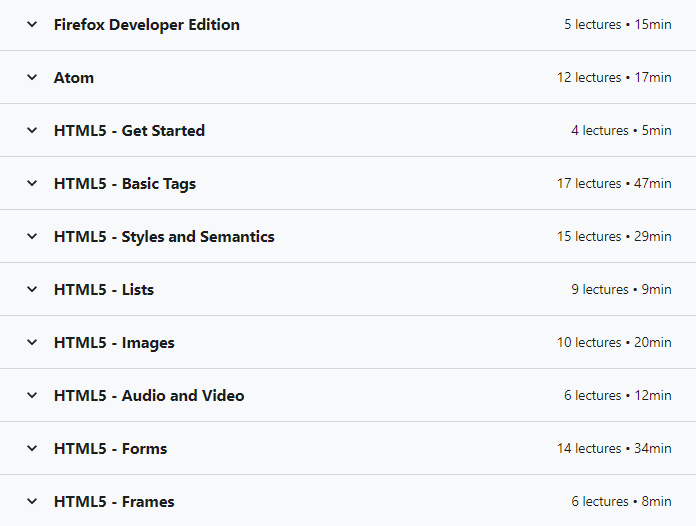This screenshot has width=696, height=526.
Task: Click the '14 lectures • 34min' text
Action: coord(614,448)
